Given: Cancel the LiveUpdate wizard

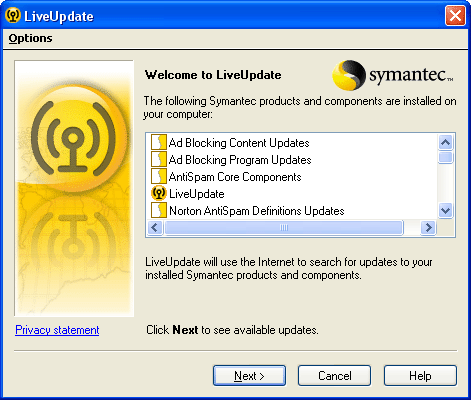Looking at the screenshot, I should pos(334,376).
